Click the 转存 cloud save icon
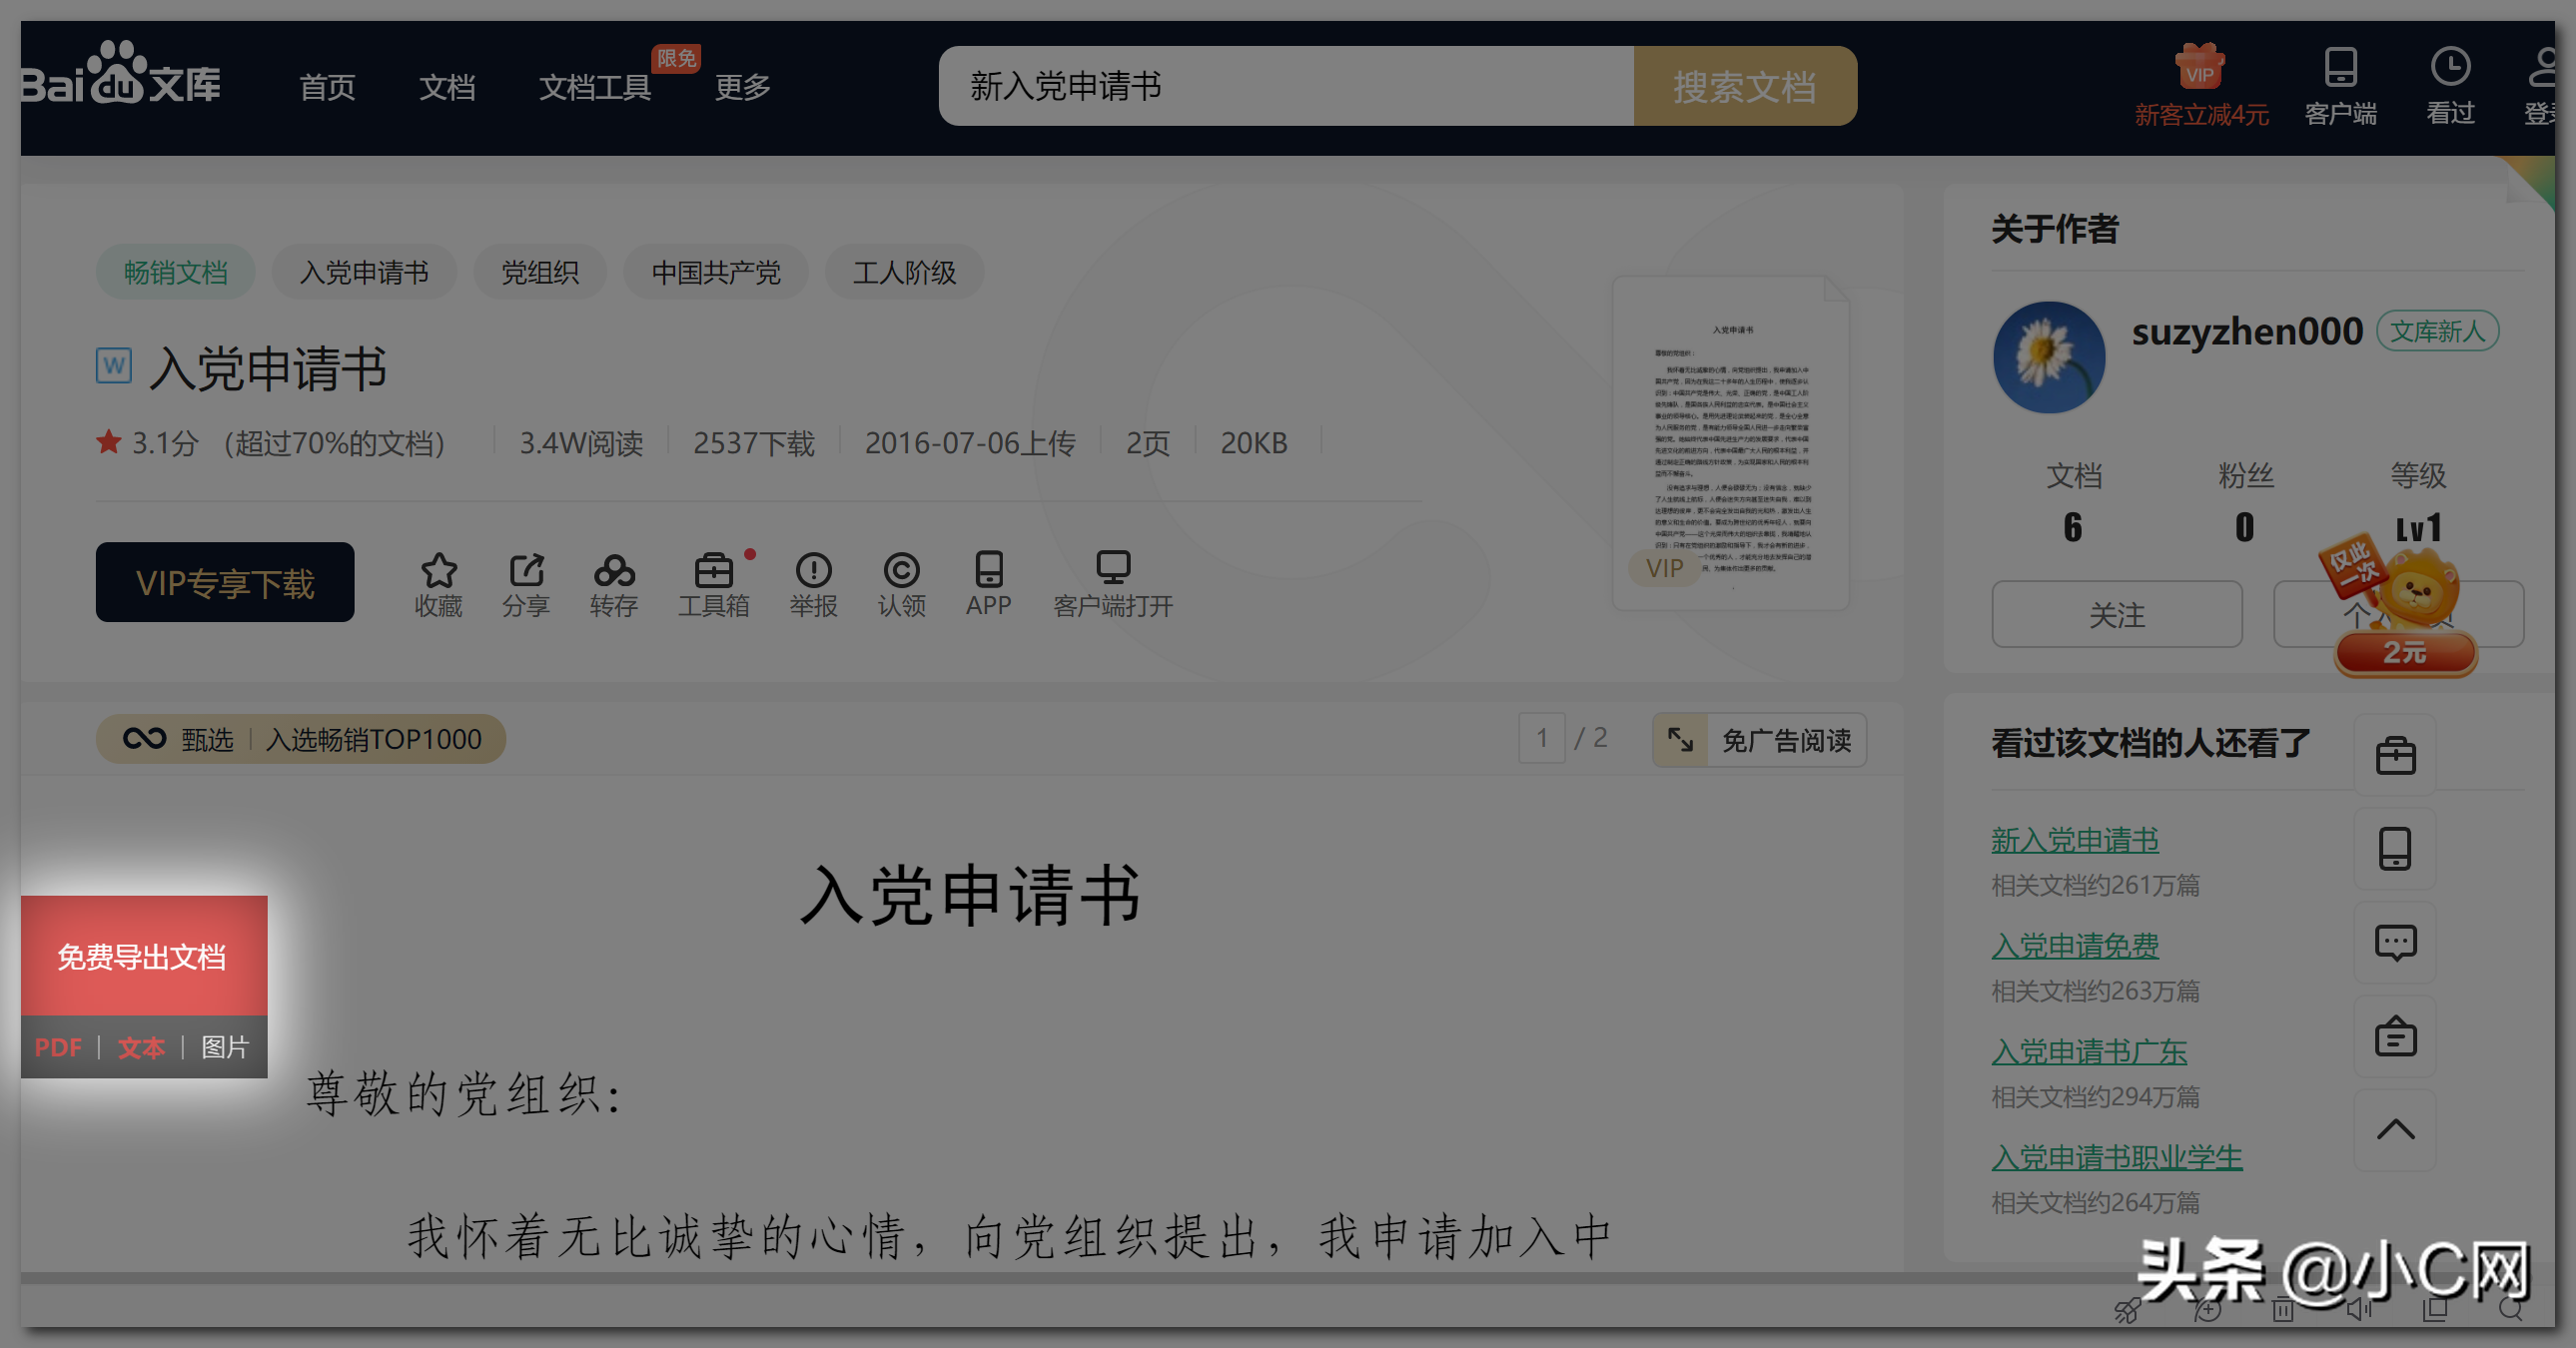 point(613,571)
